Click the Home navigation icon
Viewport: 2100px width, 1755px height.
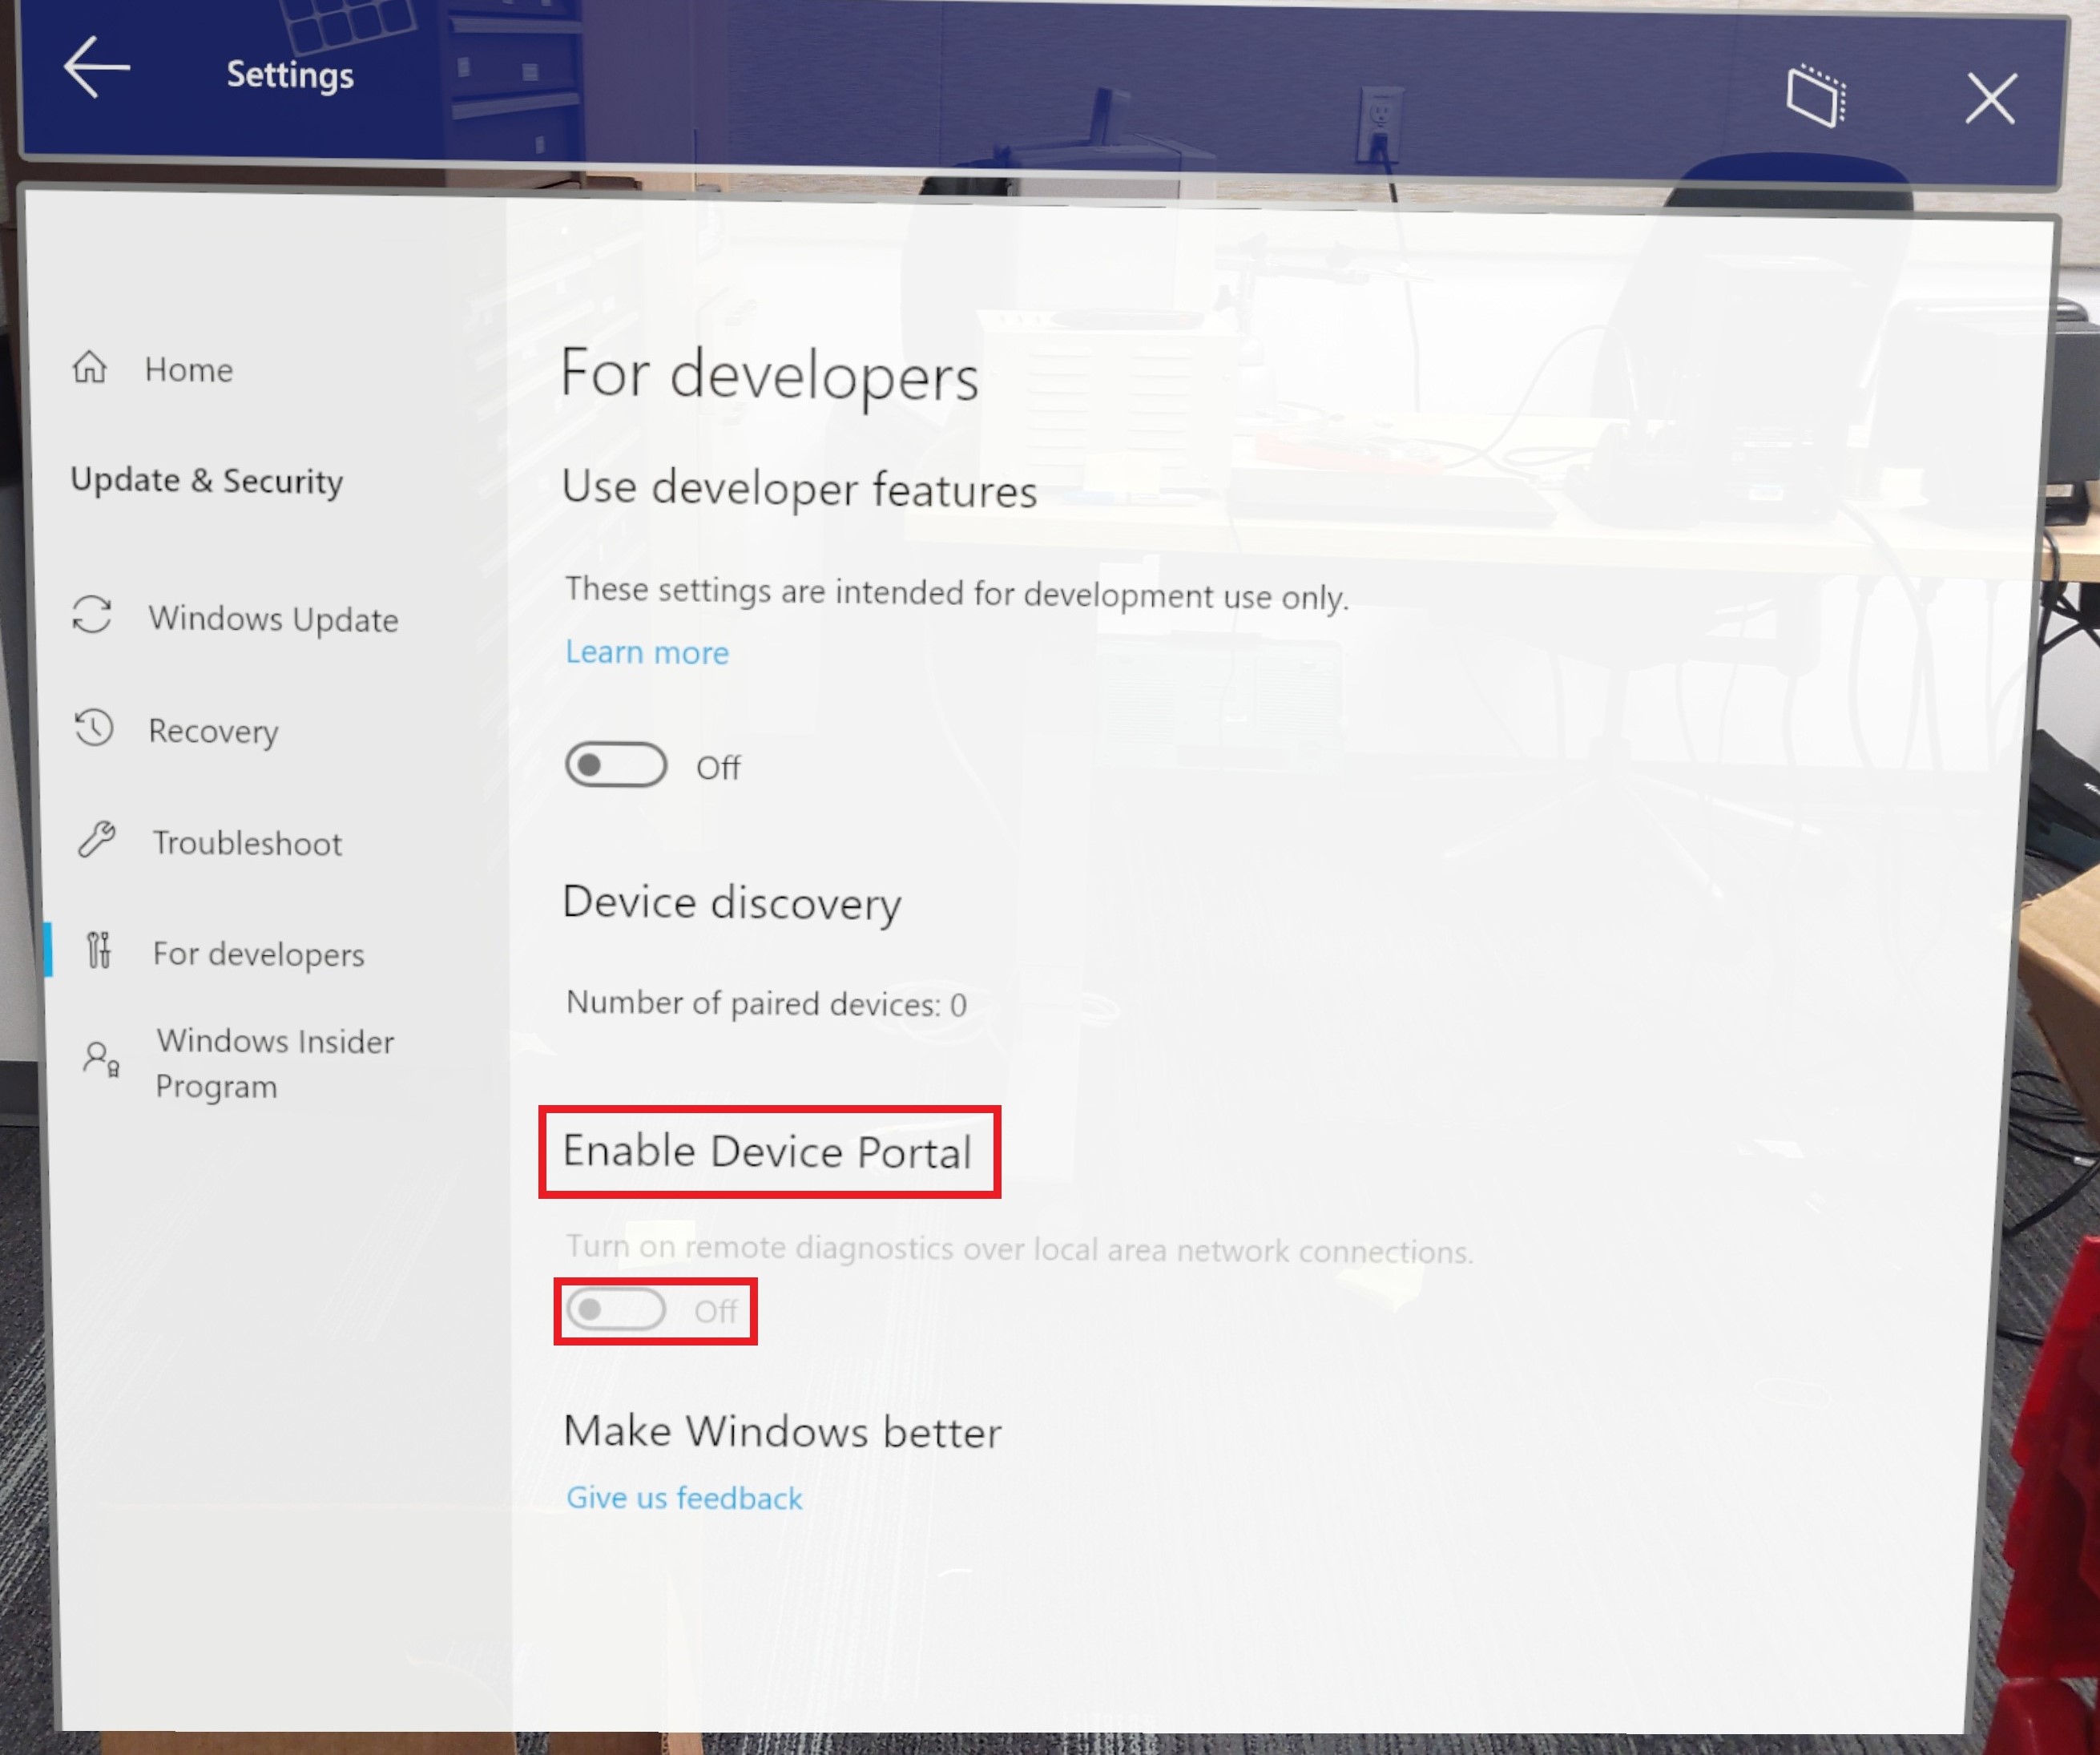coord(96,368)
